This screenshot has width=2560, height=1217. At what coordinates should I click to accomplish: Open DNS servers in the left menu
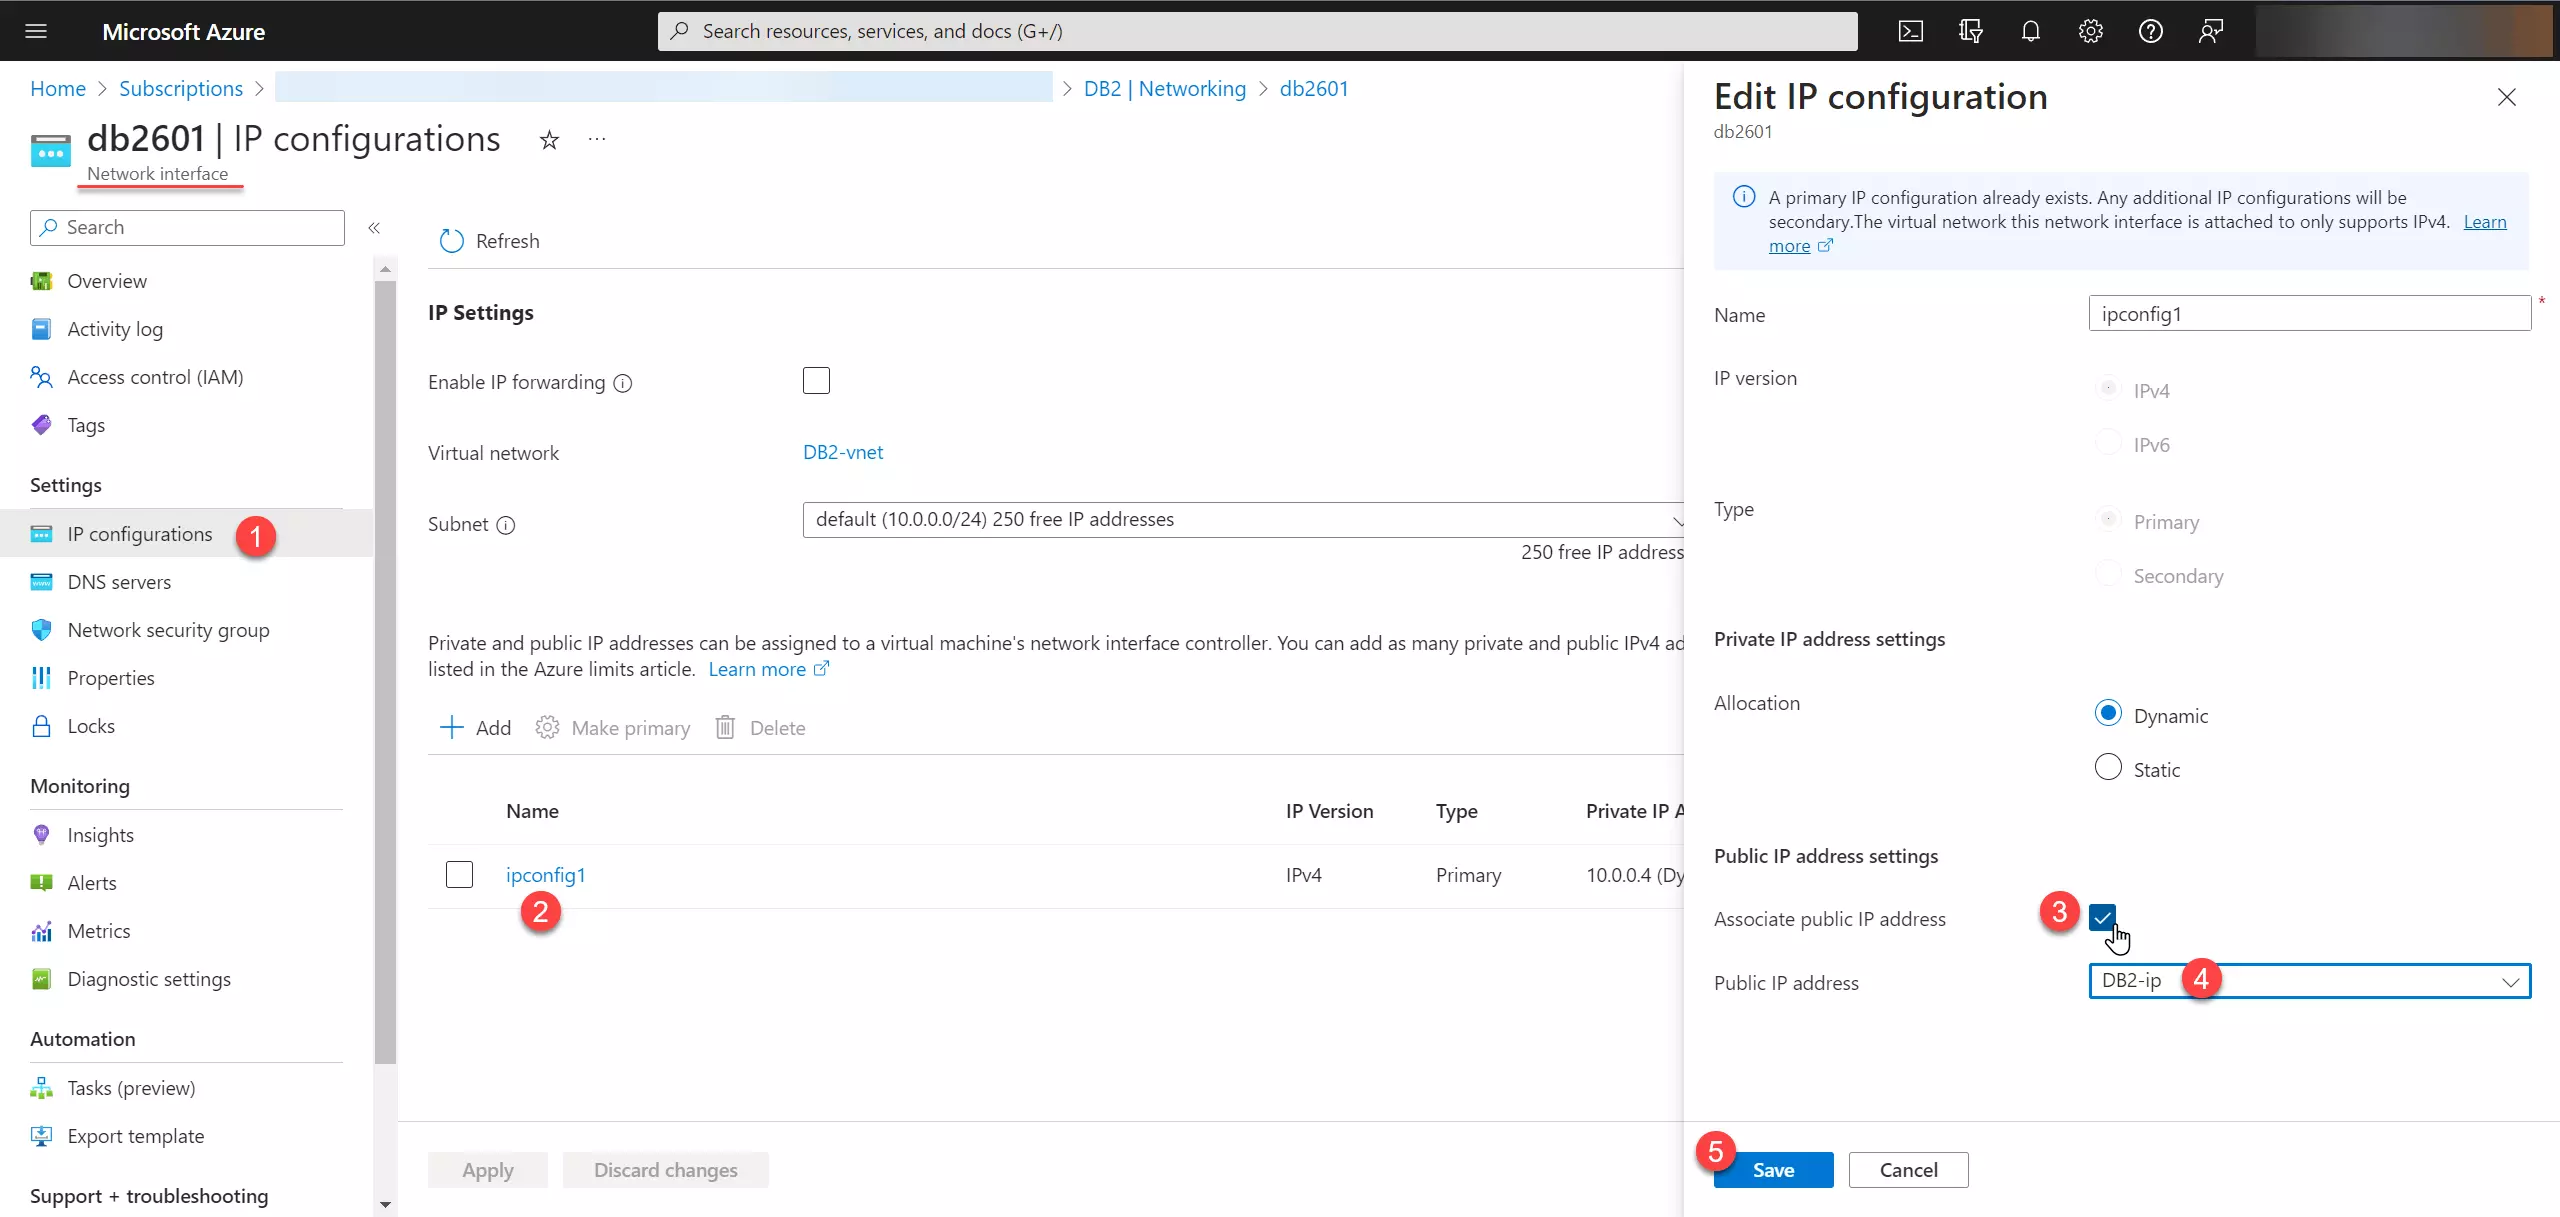click(119, 582)
